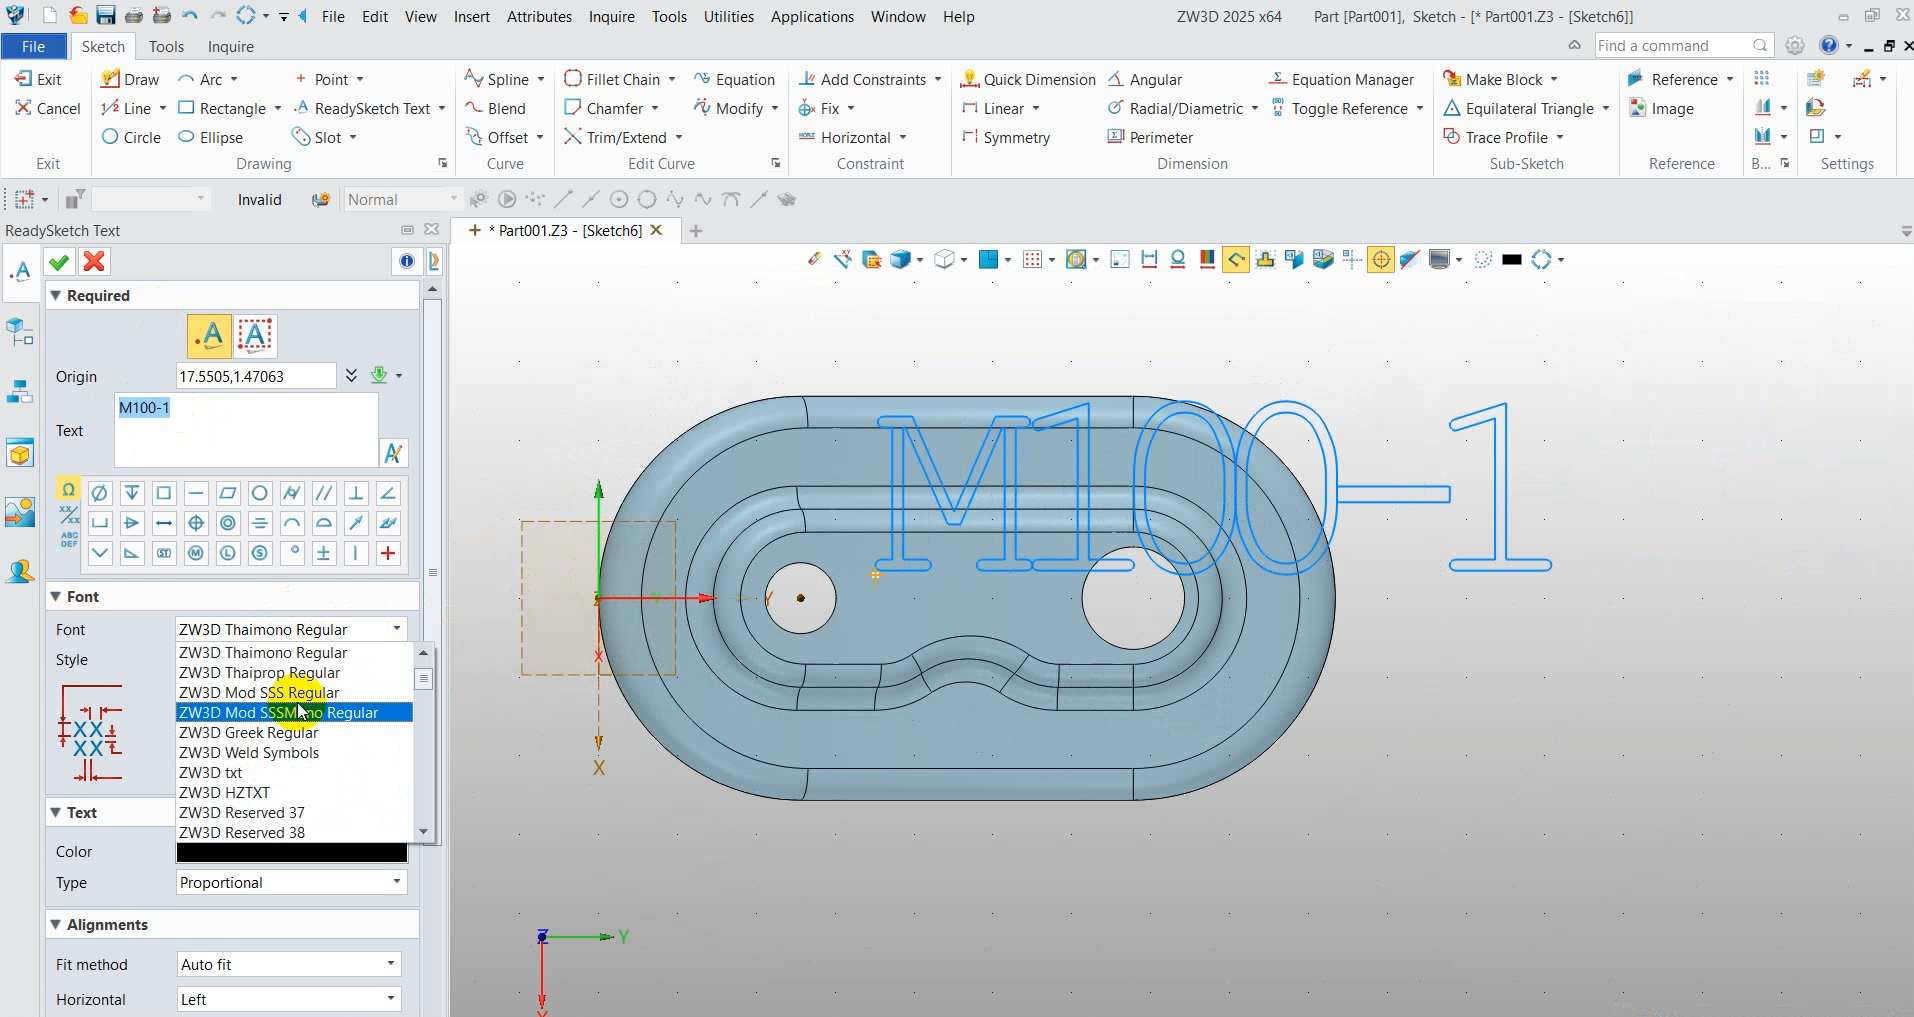Open Quick Dimension tool
Image resolution: width=1914 pixels, height=1017 pixels.
point(1028,79)
